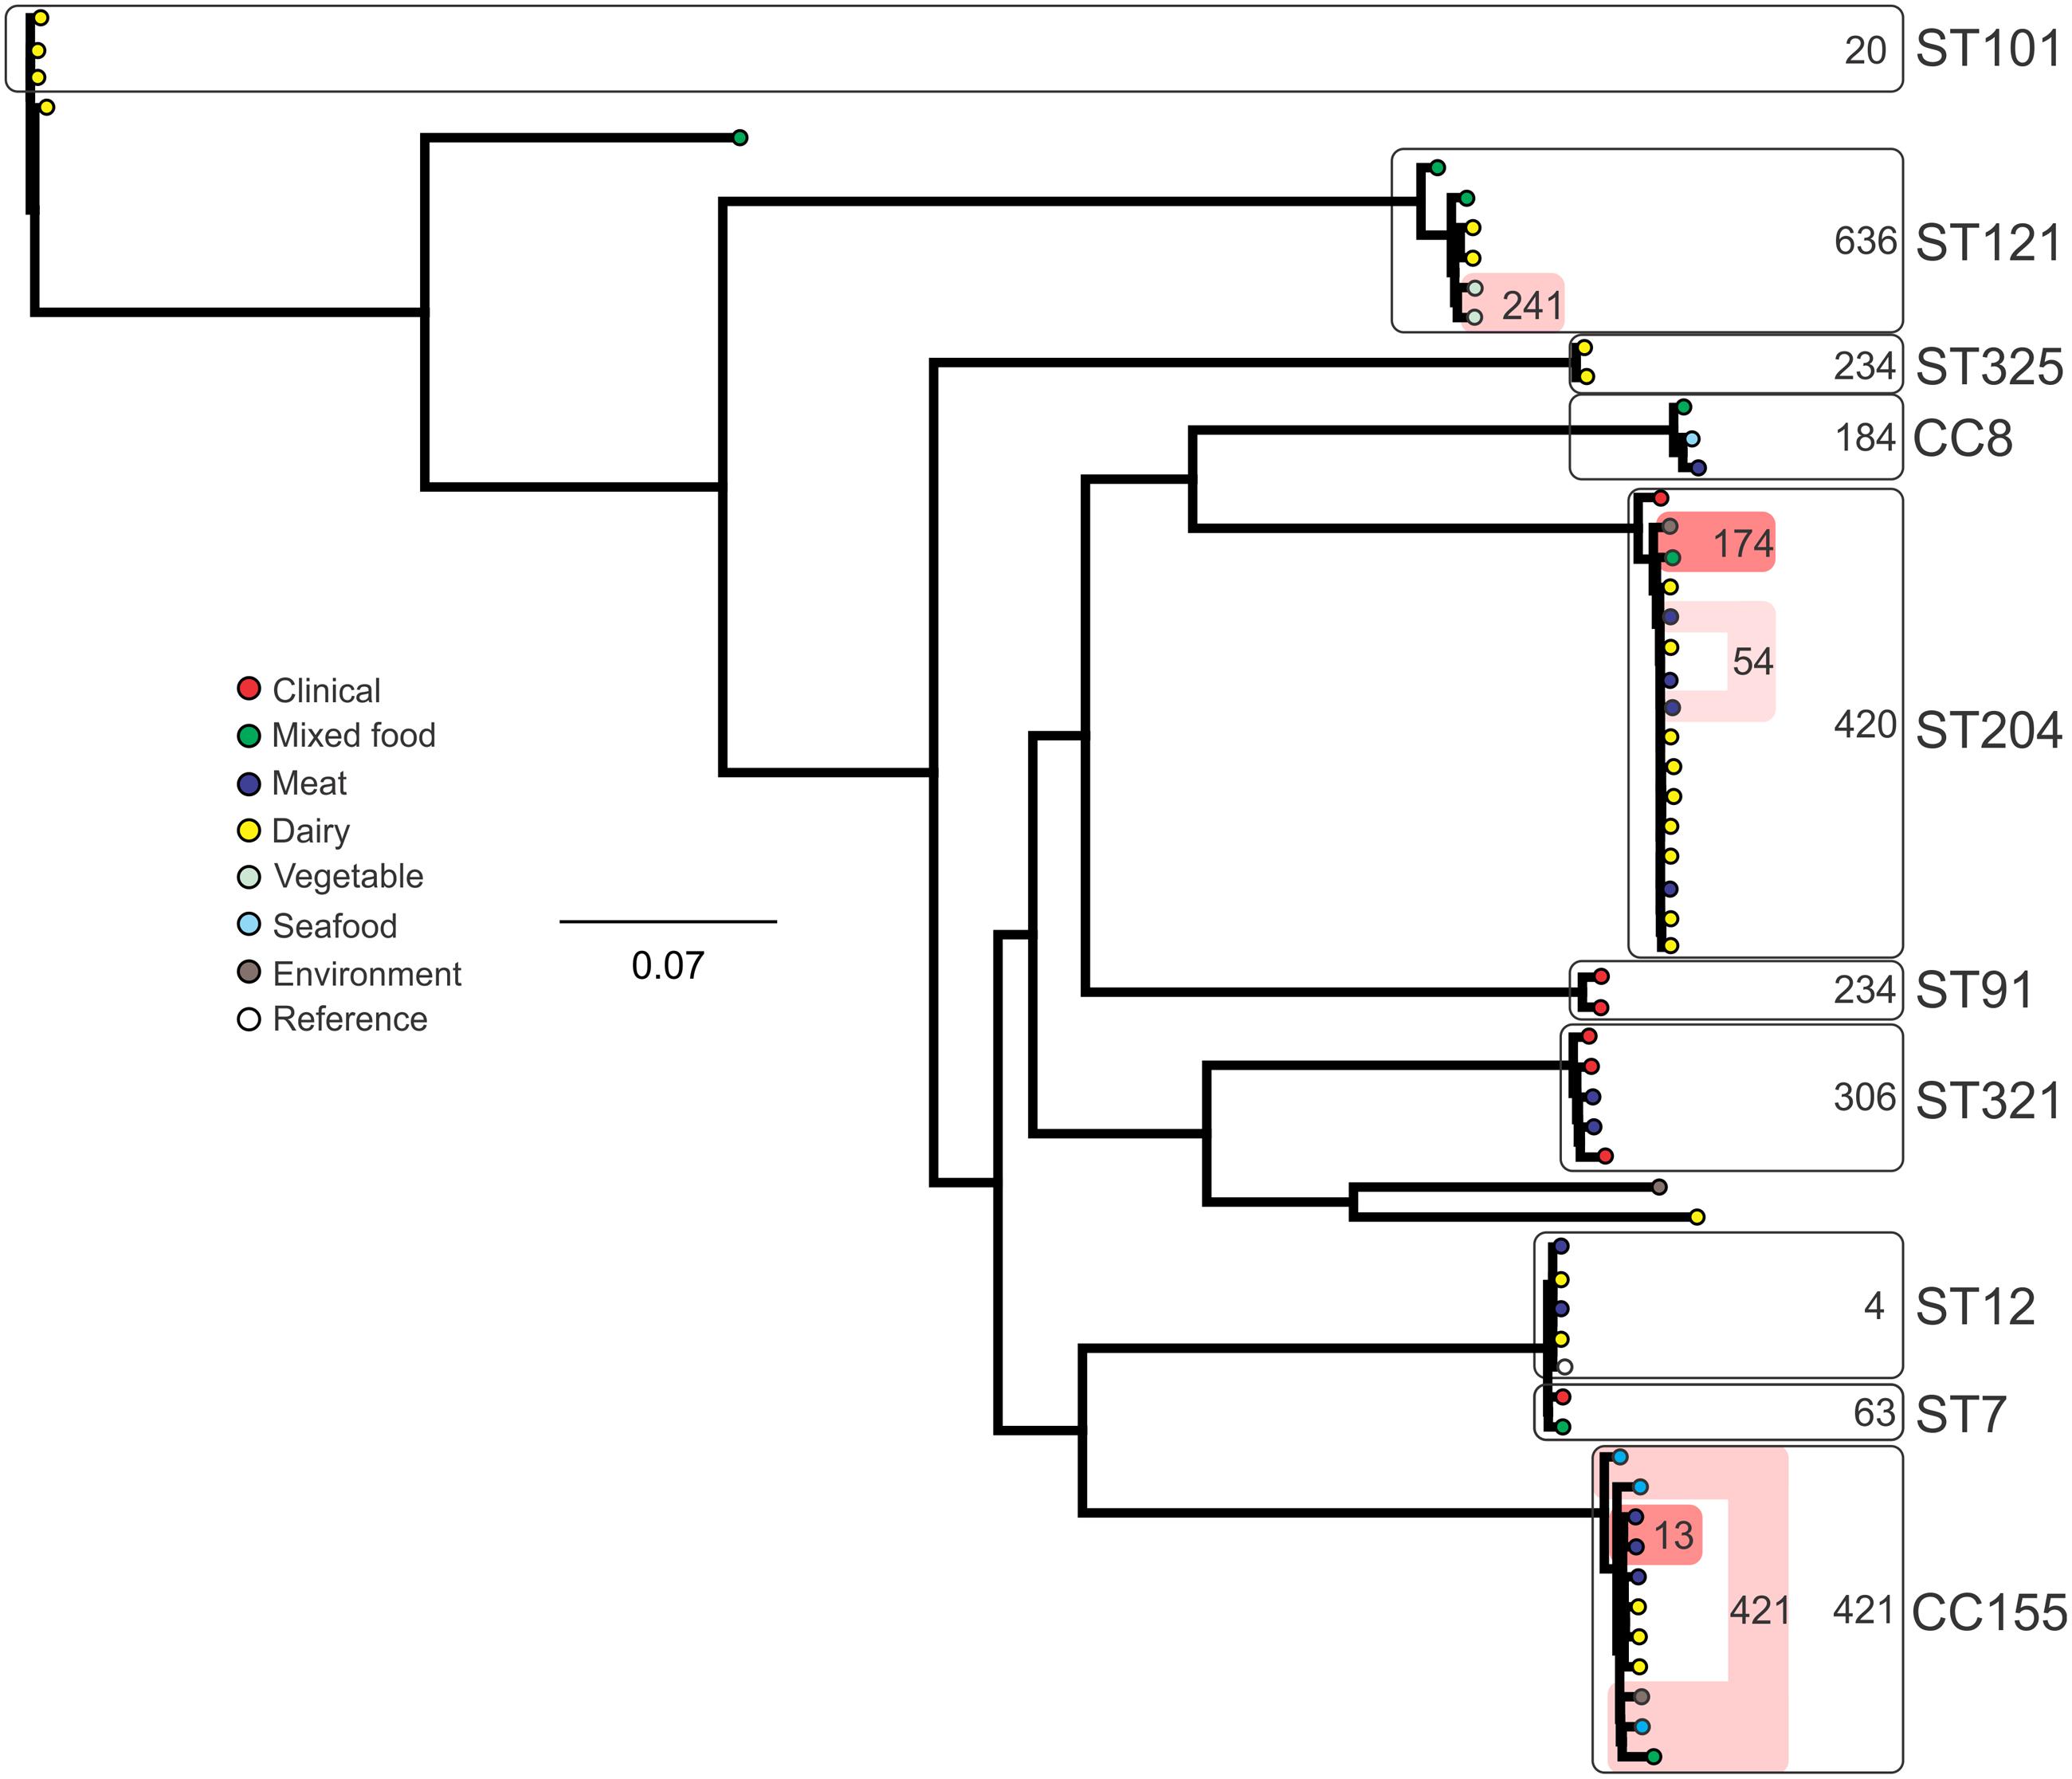Click the ST121 clade label
The height and width of the screenshot is (1779, 2072).
1988,243
